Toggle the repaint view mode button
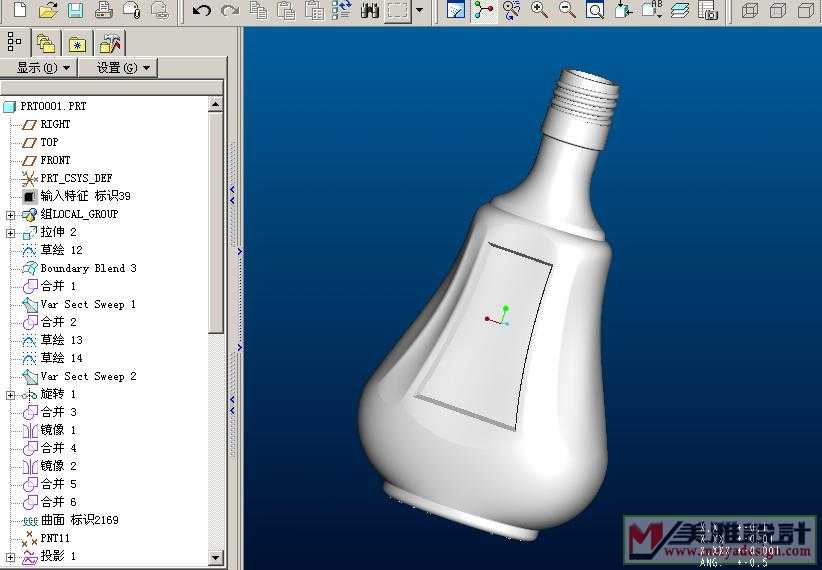 pos(456,11)
